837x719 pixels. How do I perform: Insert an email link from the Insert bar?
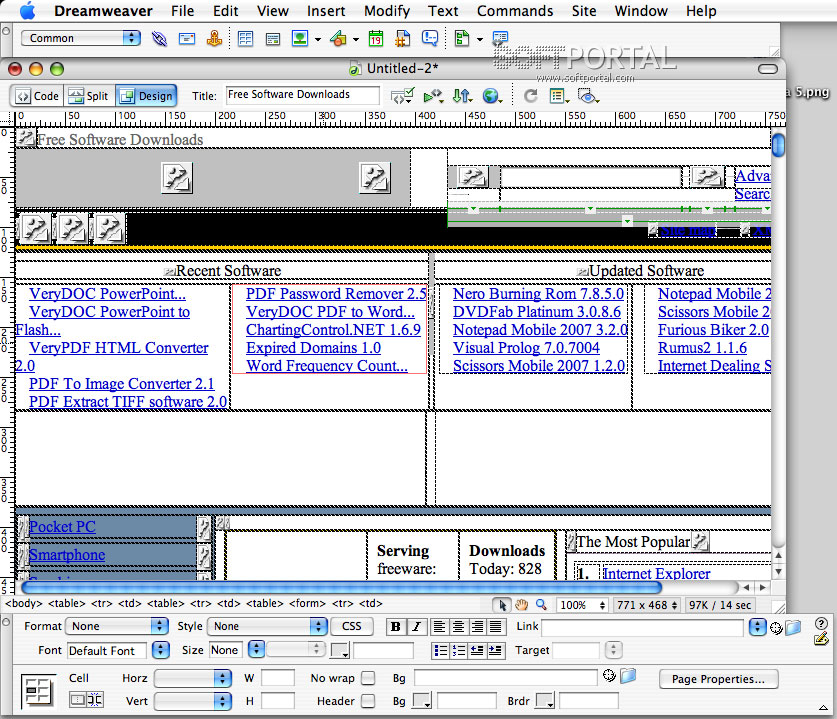[187, 38]
